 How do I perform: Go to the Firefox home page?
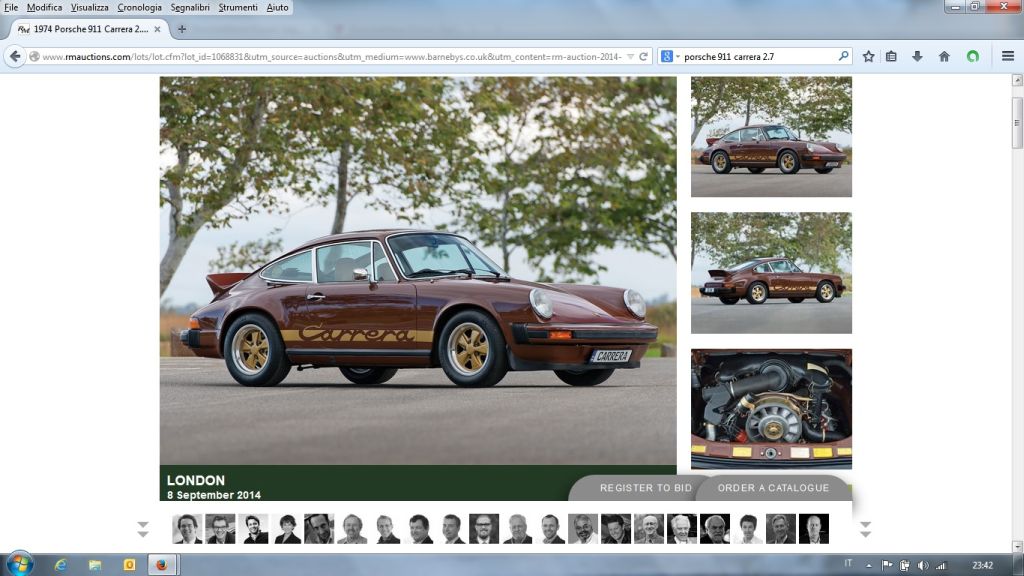pos(944,57)
